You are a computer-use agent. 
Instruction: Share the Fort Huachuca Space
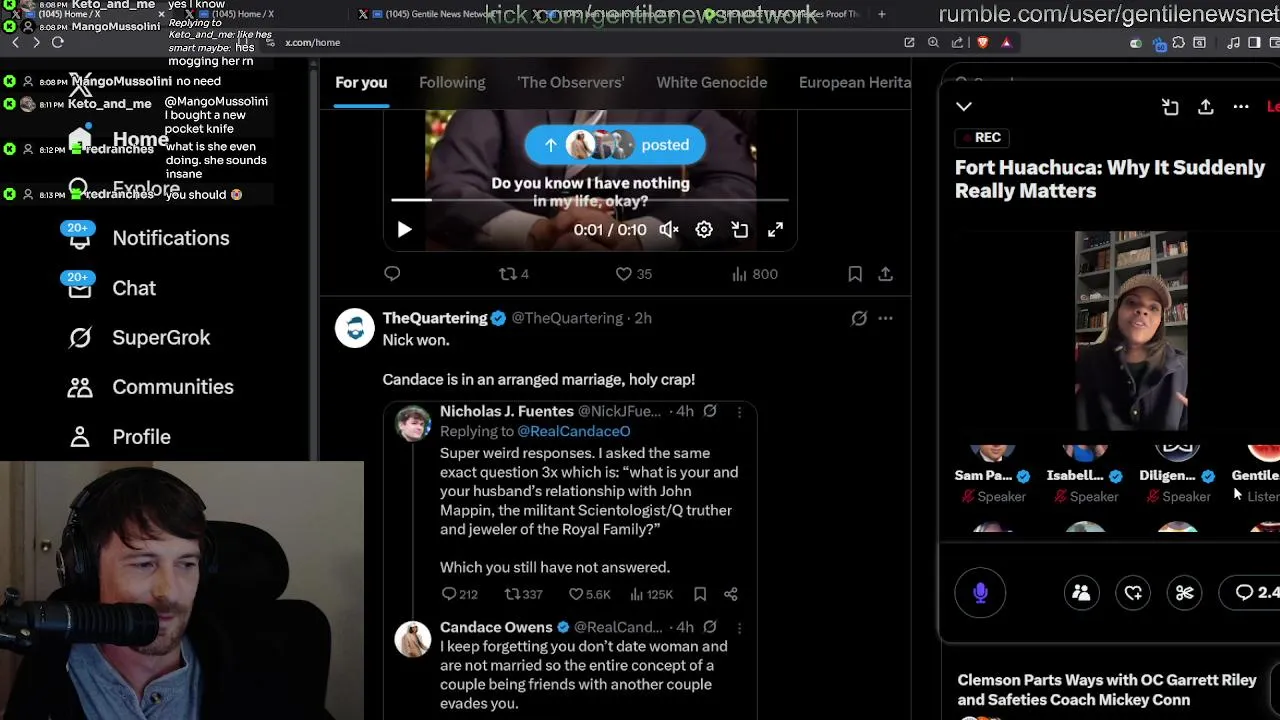(1206, 107)
